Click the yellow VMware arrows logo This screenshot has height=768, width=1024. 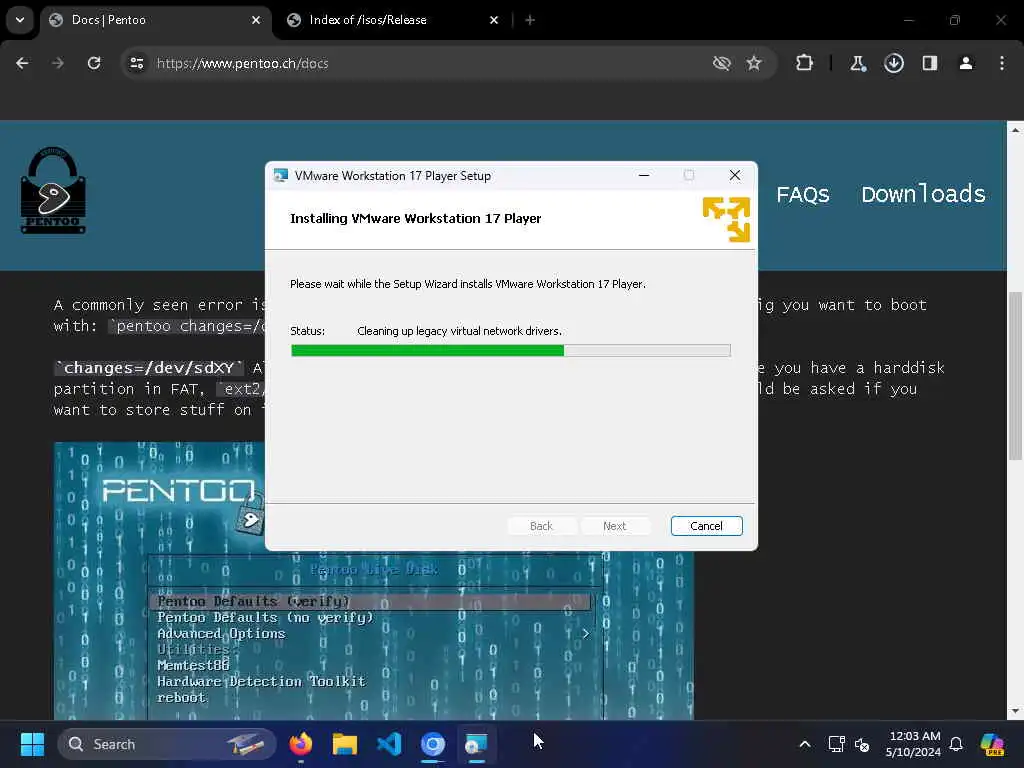726,219
